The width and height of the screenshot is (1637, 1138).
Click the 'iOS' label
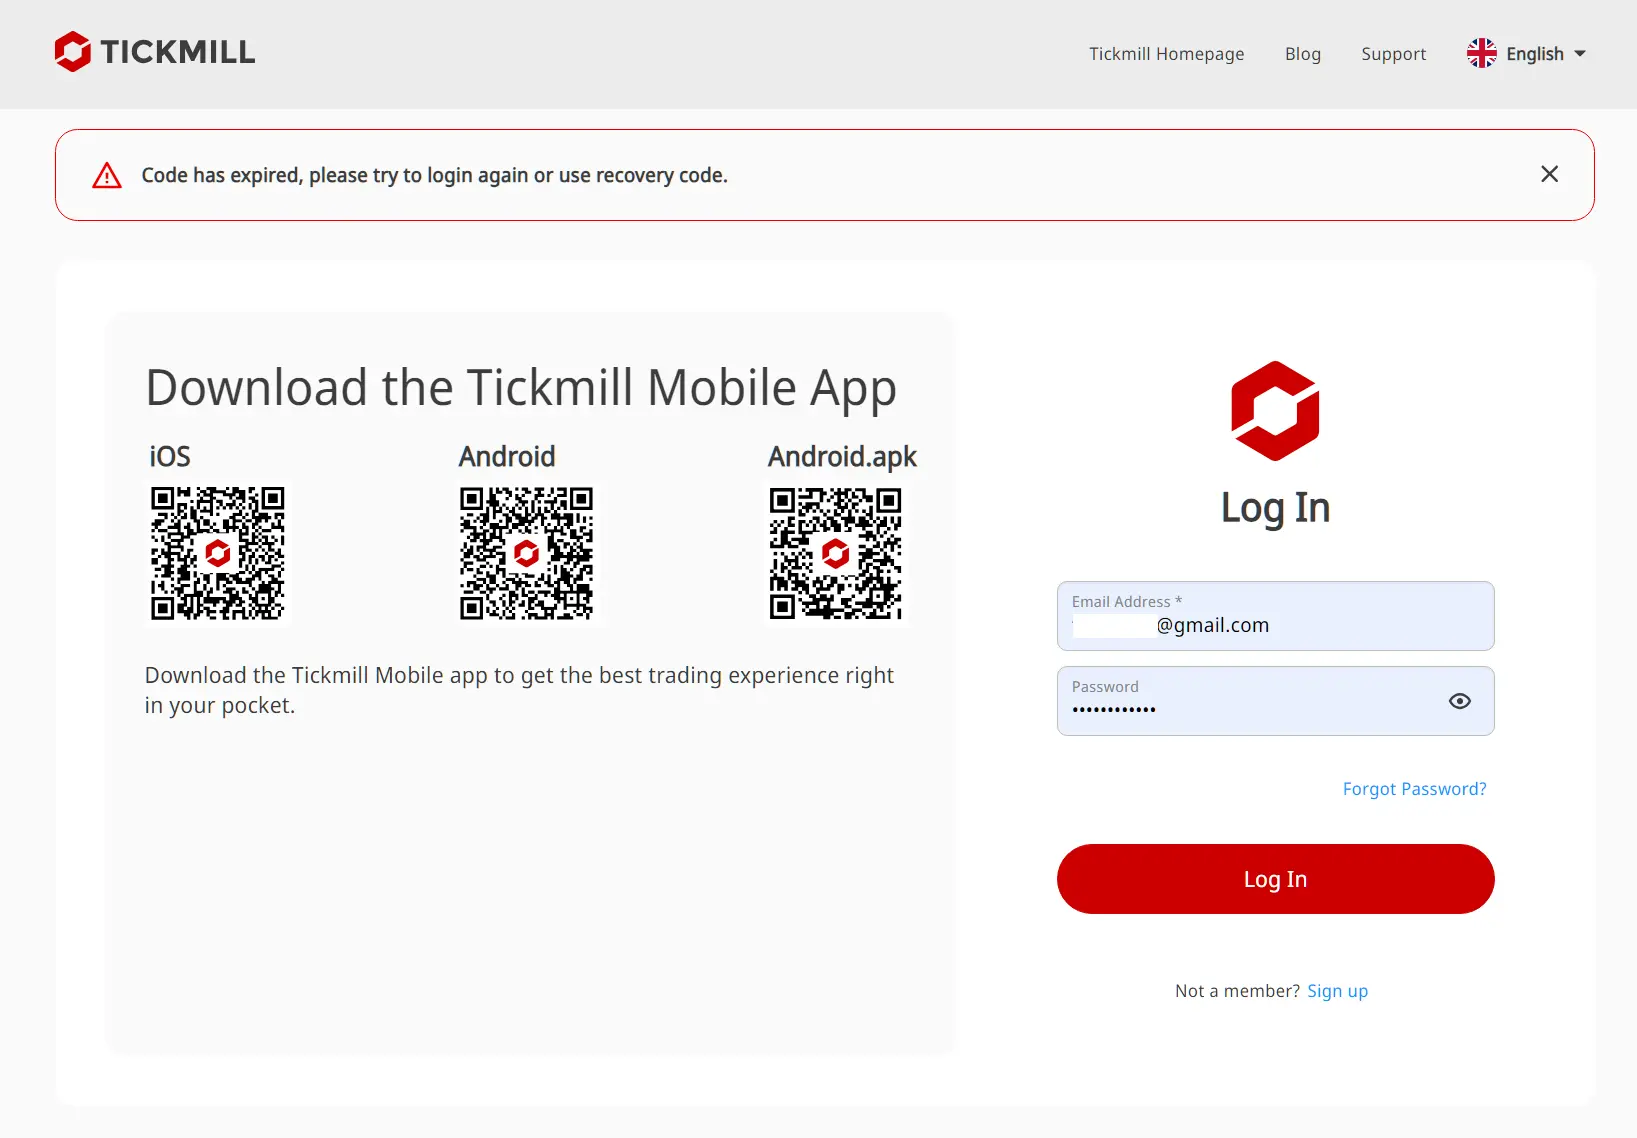(x=170, y=457)
